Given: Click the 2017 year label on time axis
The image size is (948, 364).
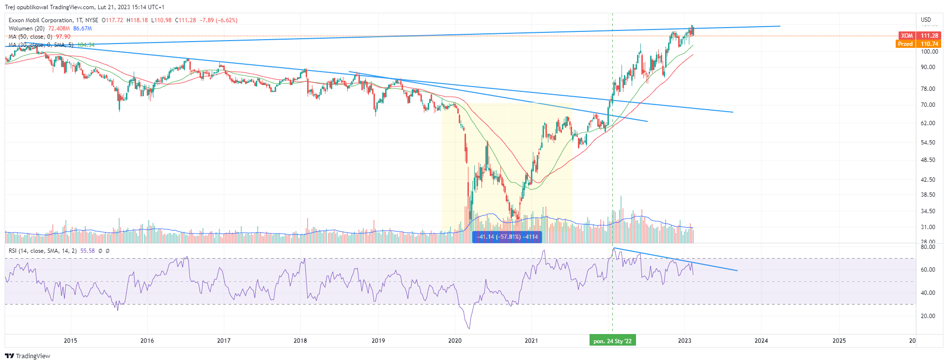Looking at the screenshot, I should 224,341.
